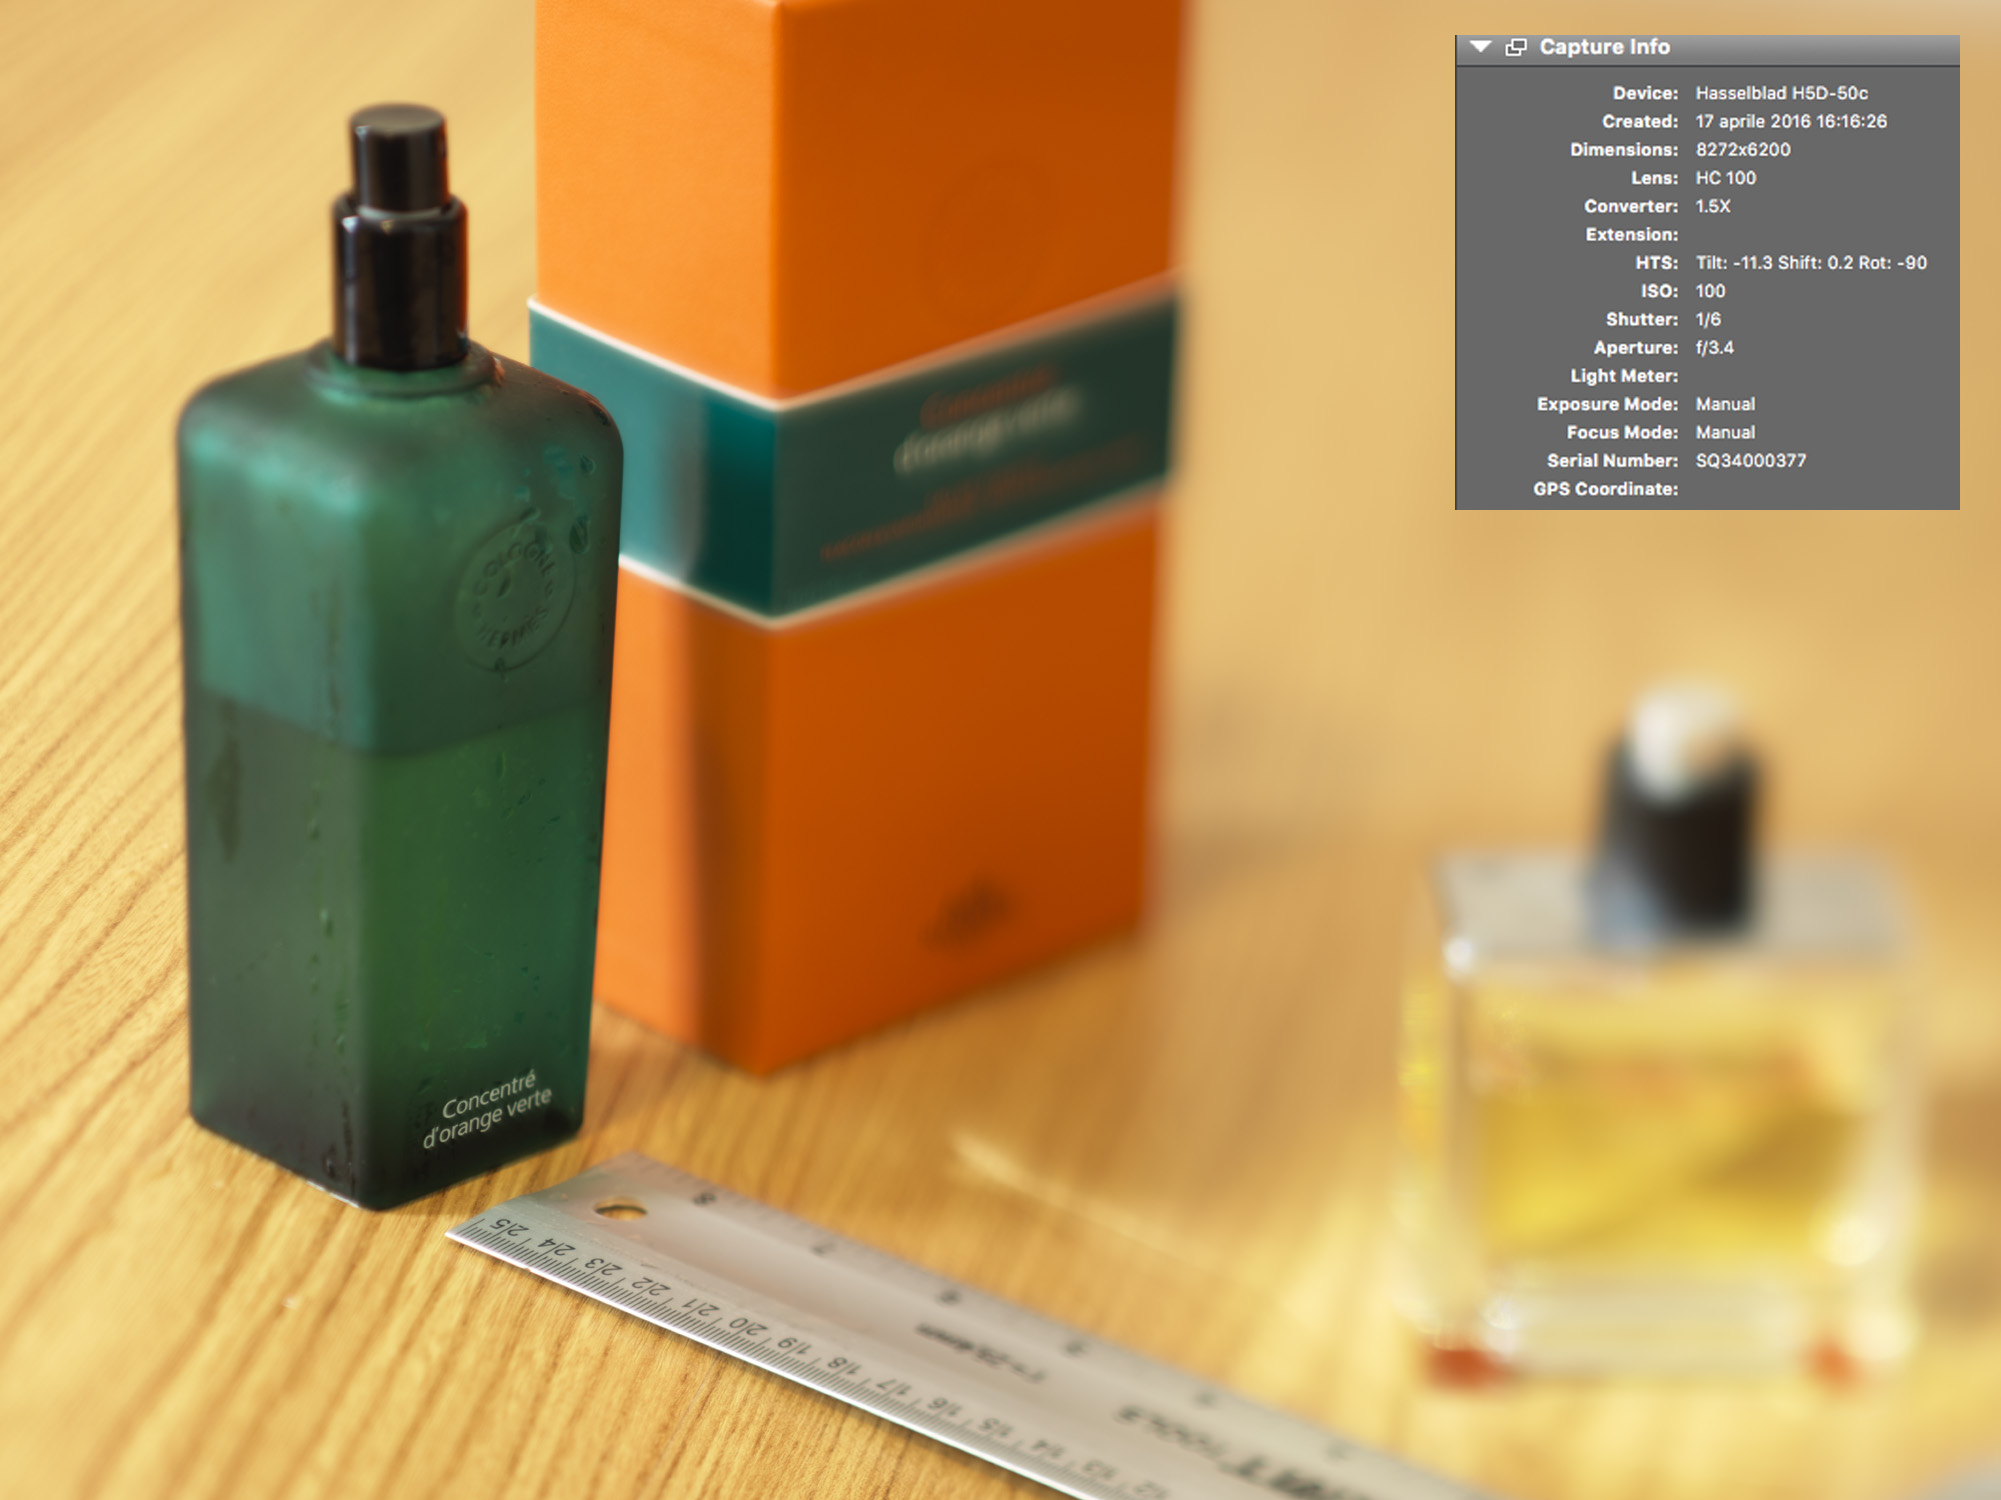The height and width of the screenshot is (1500, 2001).
Task: Select the device value Hasselblad H5D-50c
Action: point(1781,93)
